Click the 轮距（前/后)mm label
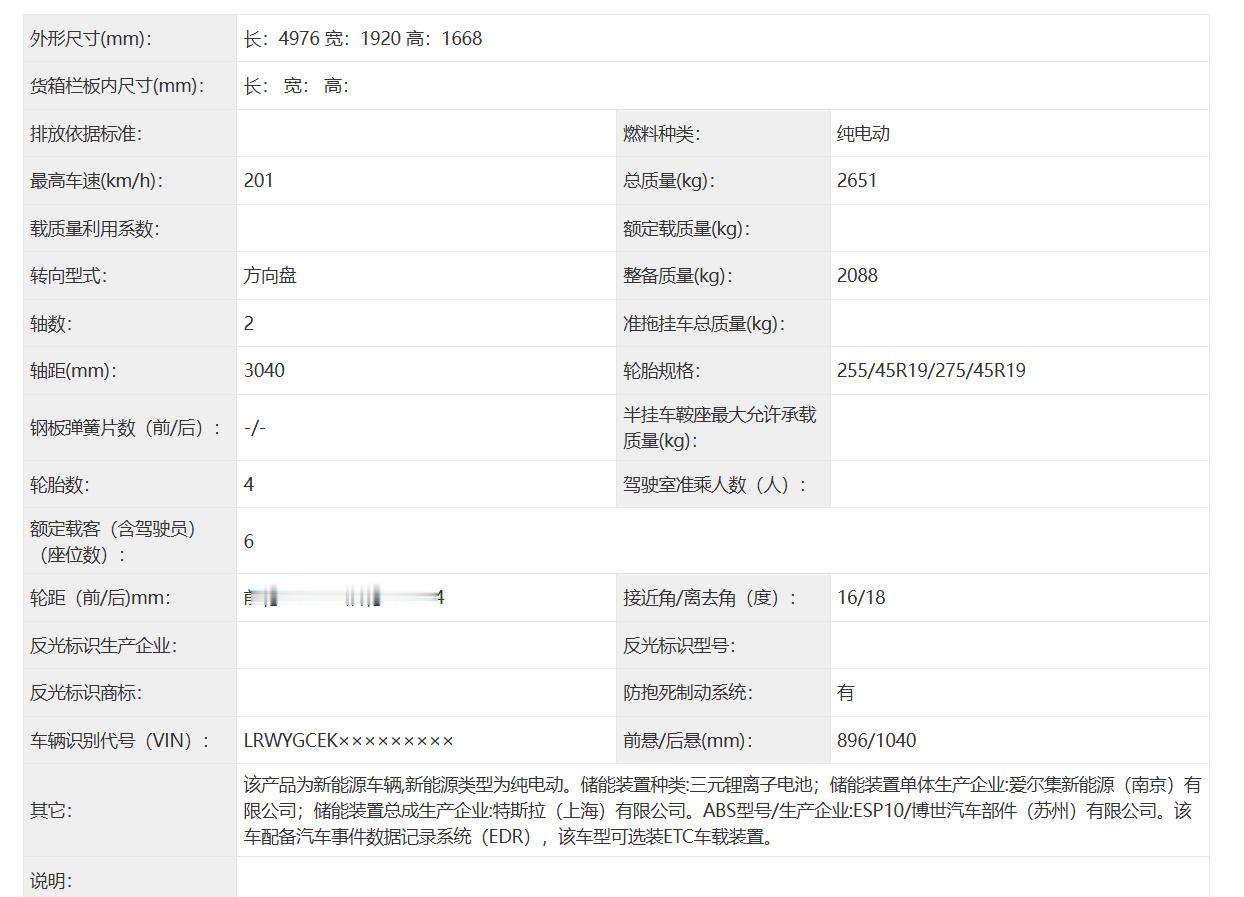The height and width of the screenshot is (897, 1244). coord(101,598)
